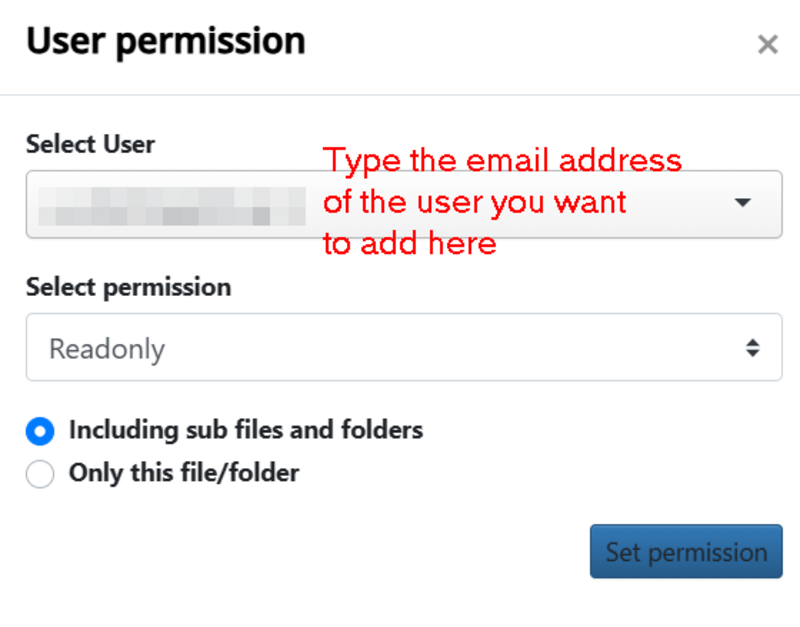Click the red 'of the user you want' text
The image size is (800, 627).
pyautogui.click(x=474, y=203)
